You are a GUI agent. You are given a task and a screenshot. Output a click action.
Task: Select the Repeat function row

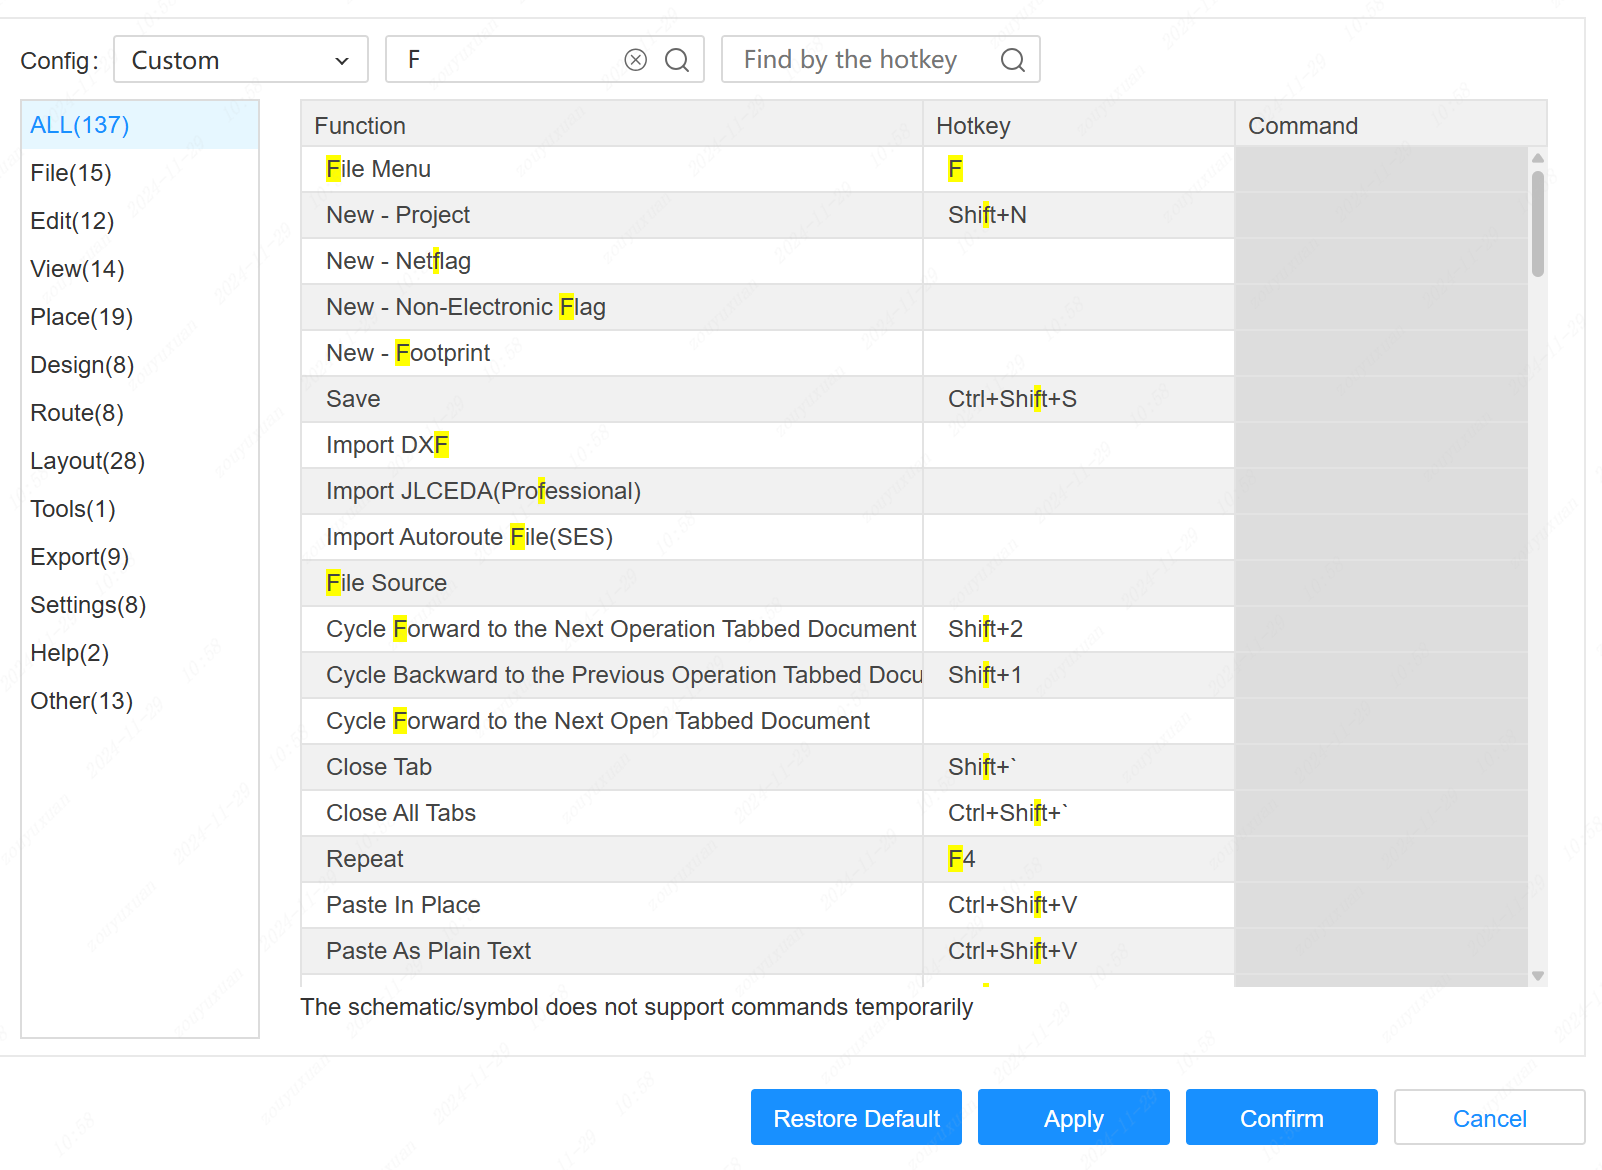point(610,859)
